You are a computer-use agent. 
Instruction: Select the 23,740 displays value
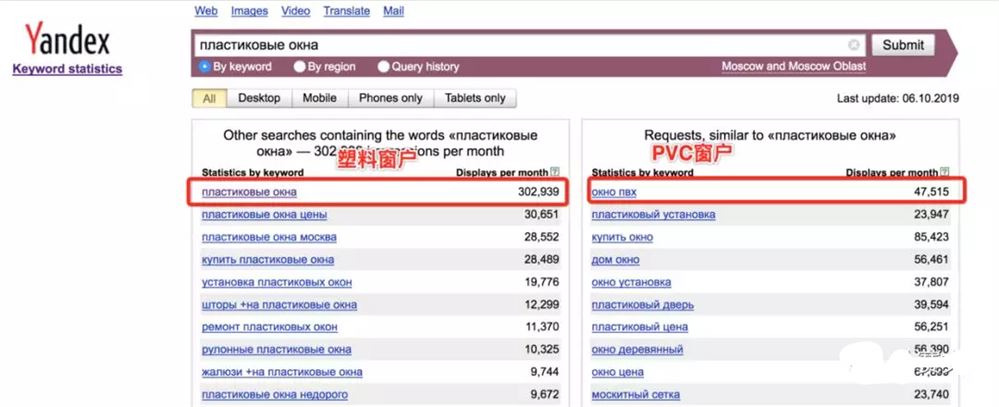pyautogui.click(x=931, y=395)
